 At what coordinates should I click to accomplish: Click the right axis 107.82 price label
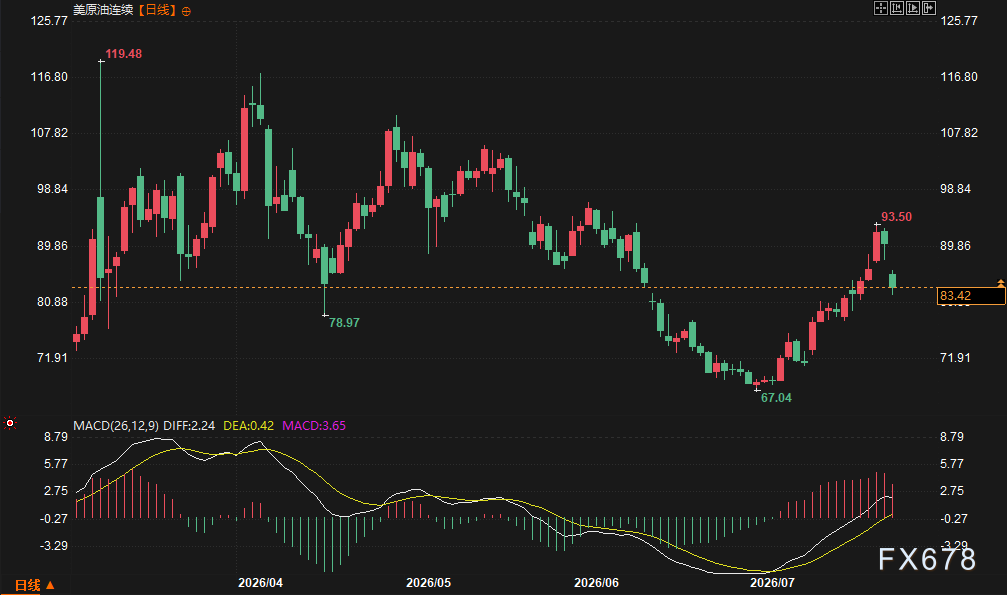[959, 133]
